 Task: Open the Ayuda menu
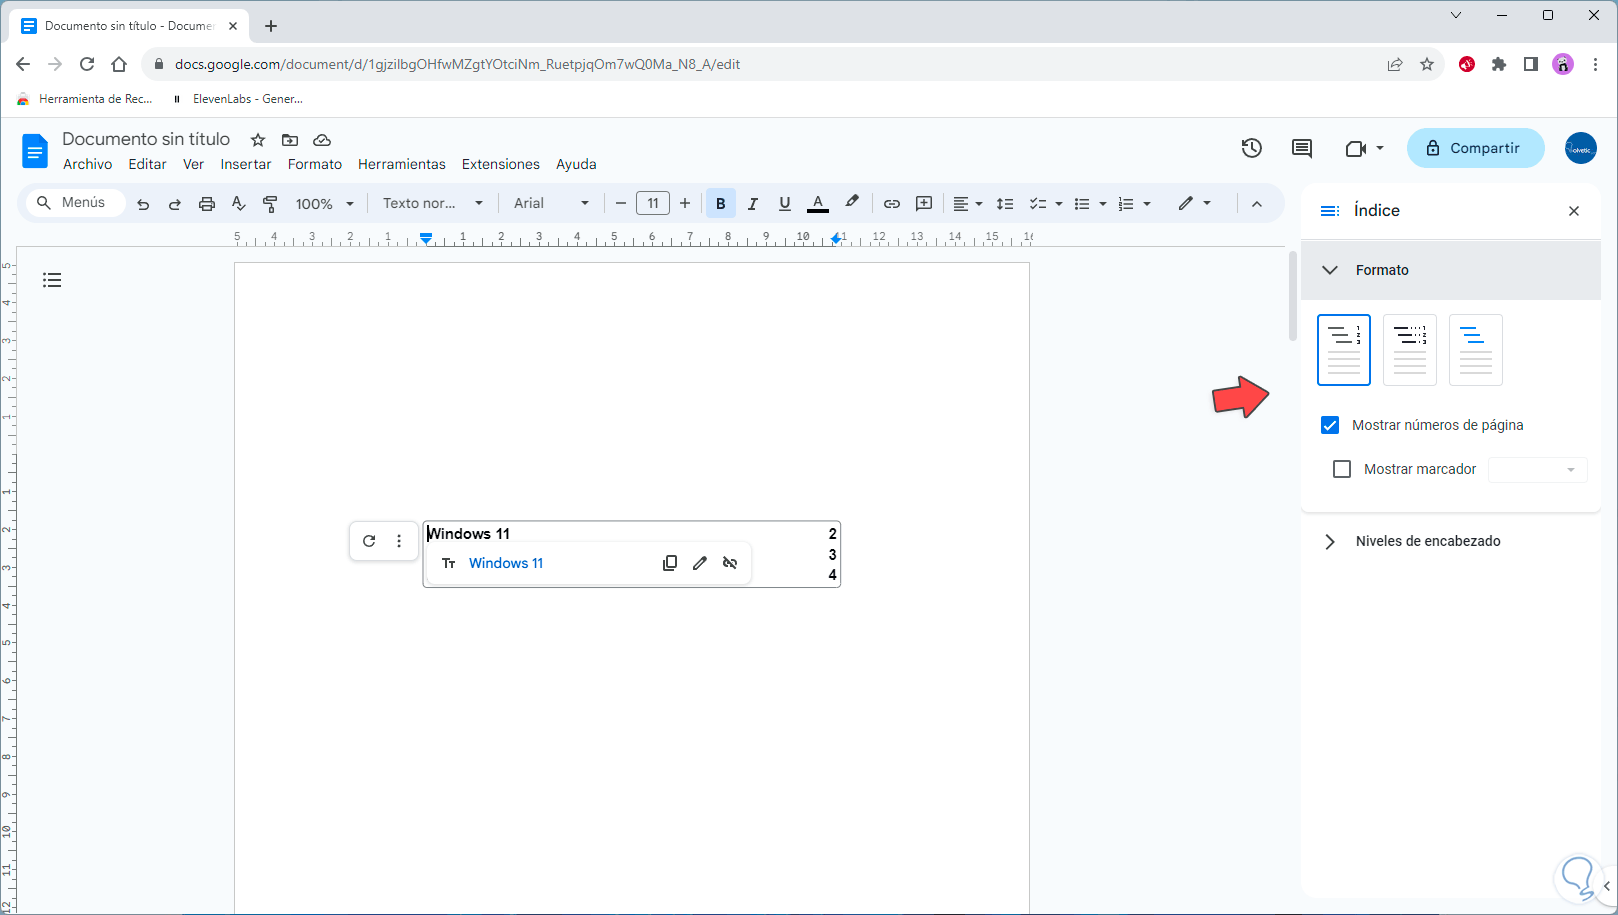[576, 165]
